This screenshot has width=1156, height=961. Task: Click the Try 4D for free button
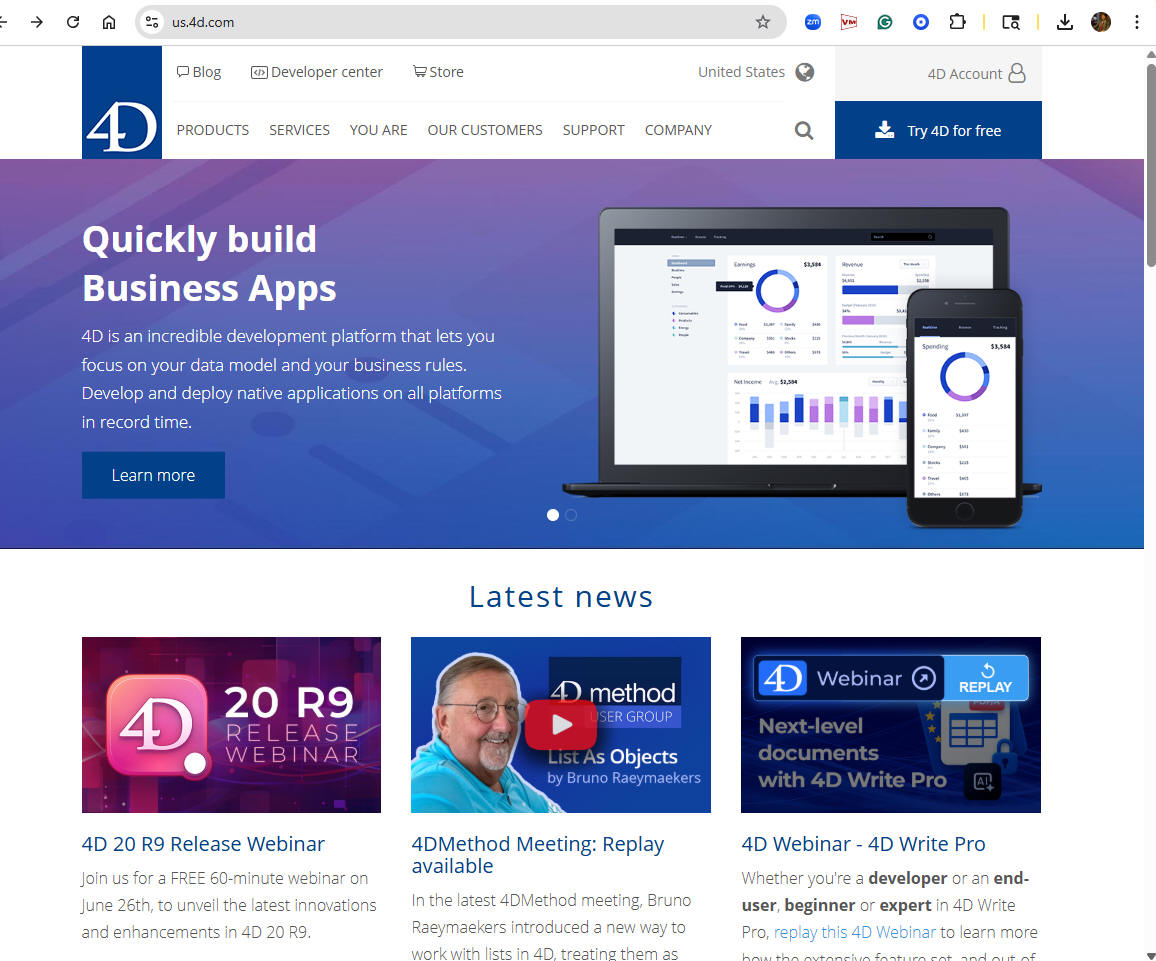coord(938,130)
